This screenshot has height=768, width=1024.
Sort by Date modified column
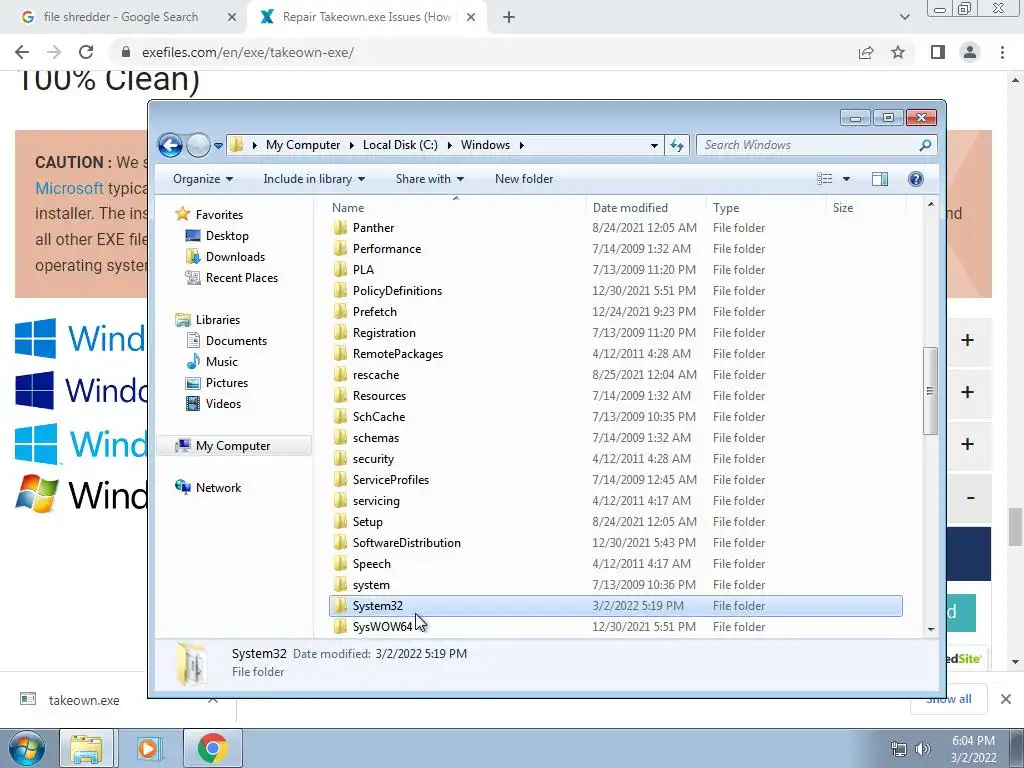[x=647, y=208]
